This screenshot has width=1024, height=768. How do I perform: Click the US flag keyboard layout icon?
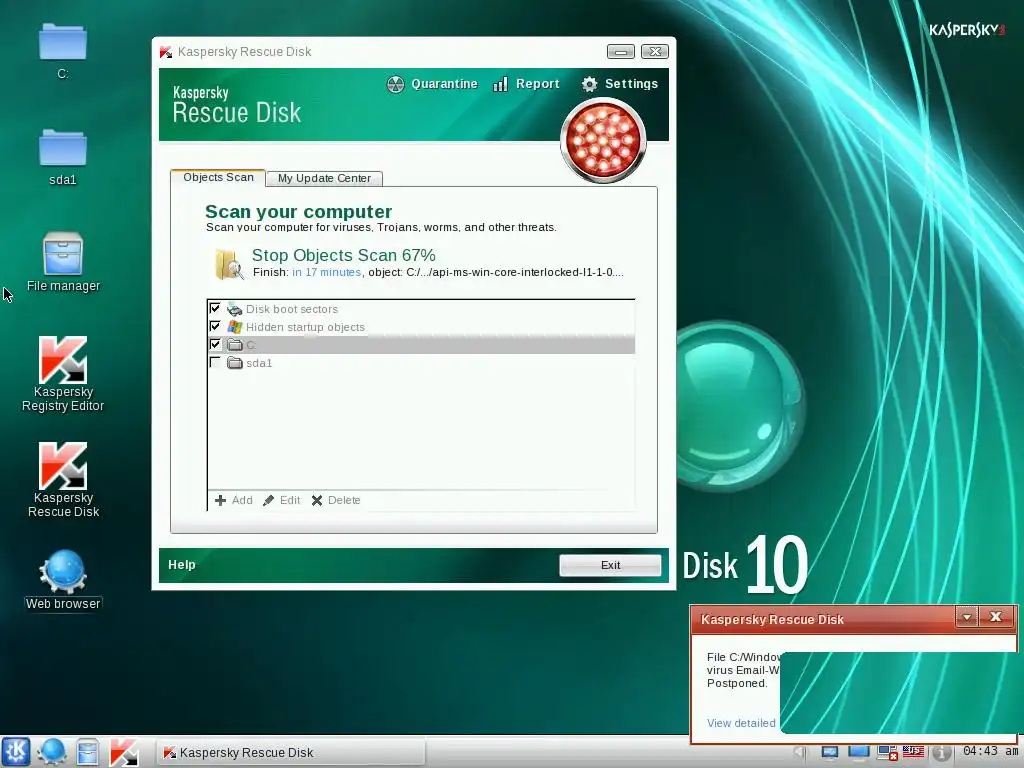click(914, 752)
